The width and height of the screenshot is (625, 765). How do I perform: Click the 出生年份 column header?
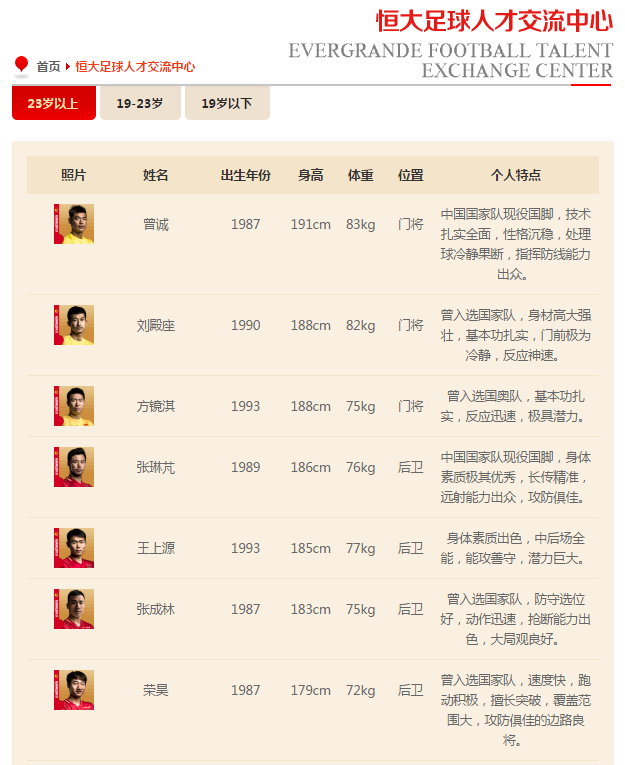245,175
